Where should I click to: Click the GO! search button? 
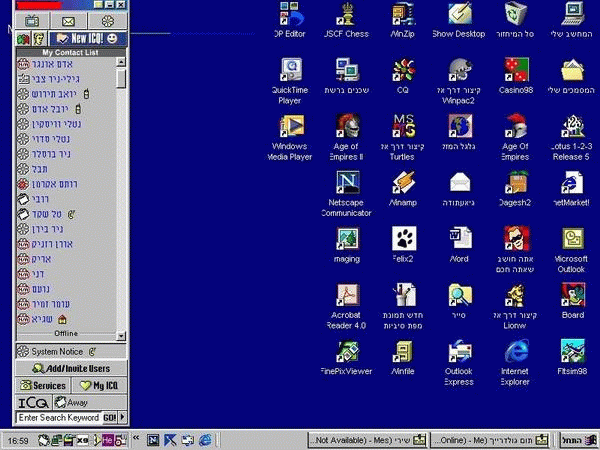pyautogui.click(x=110, y=417)
